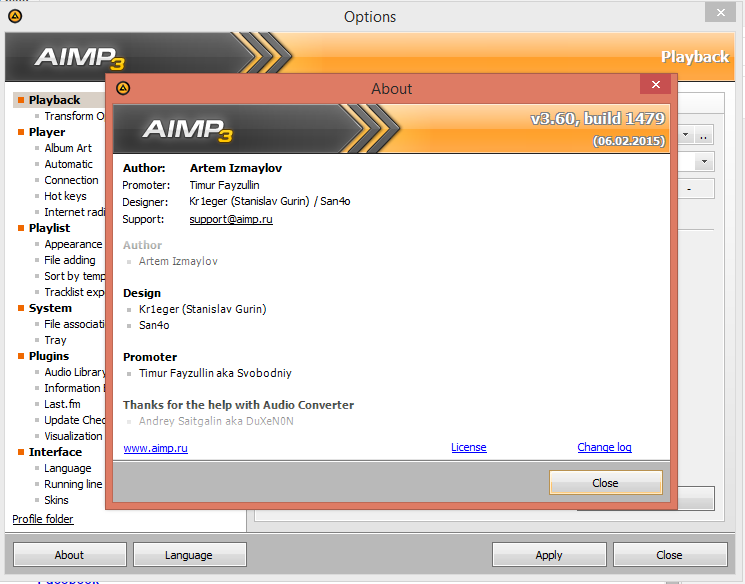Select Album Art in the options tree
Screen dimensions: 745x584
pos(68,148)
